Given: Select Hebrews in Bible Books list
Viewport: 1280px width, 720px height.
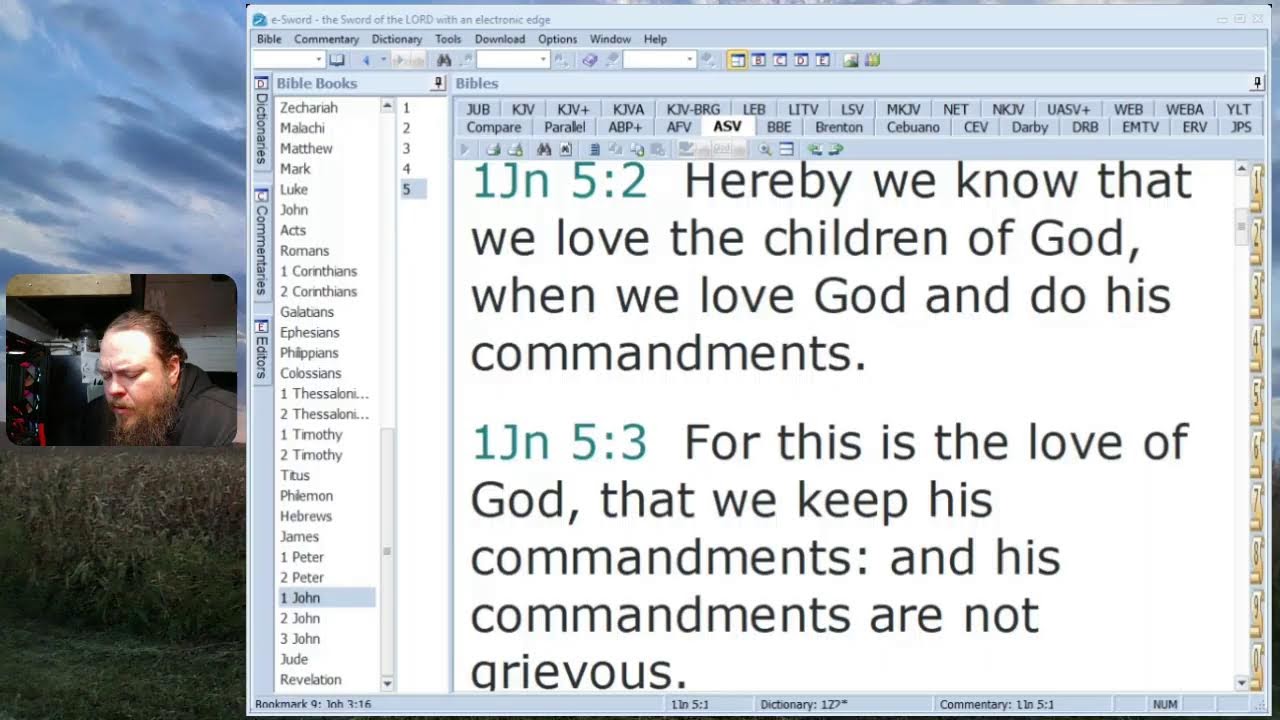Looking at the screenshot, I should pos(305,516).
